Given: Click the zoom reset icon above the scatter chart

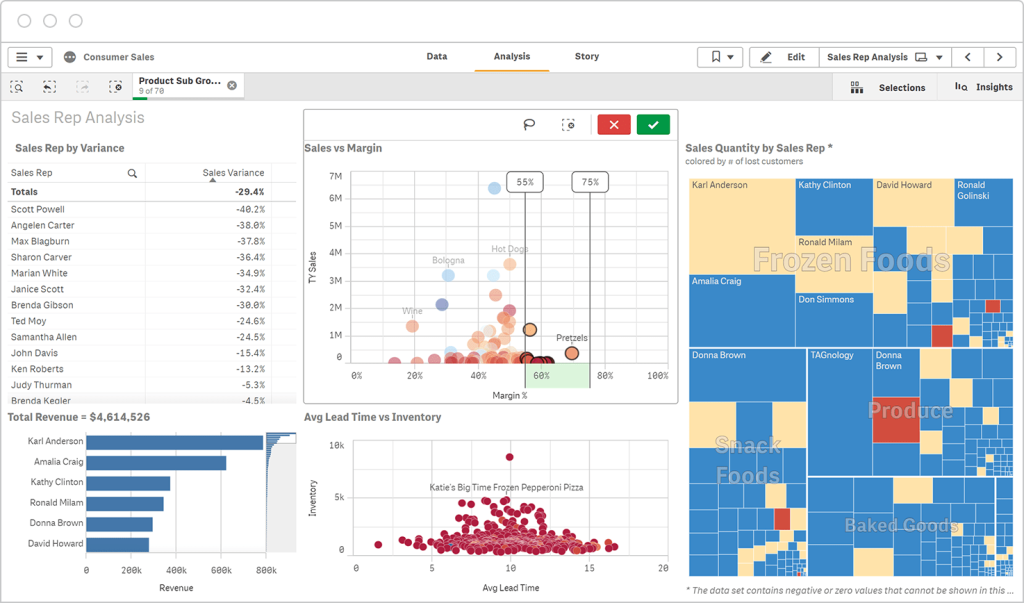Looking at the screenshot, I should (569, 124).
